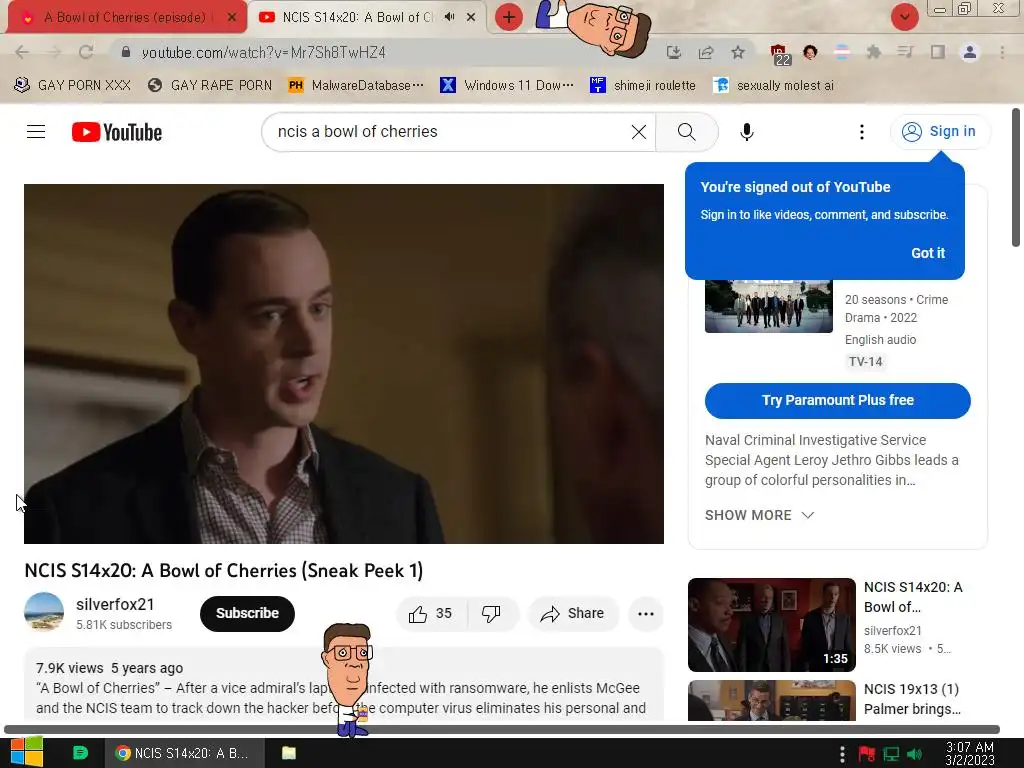Open the YouTube hamburger guide menu
Viewport: 1024px width, 768px height.
tap(36, 132)
